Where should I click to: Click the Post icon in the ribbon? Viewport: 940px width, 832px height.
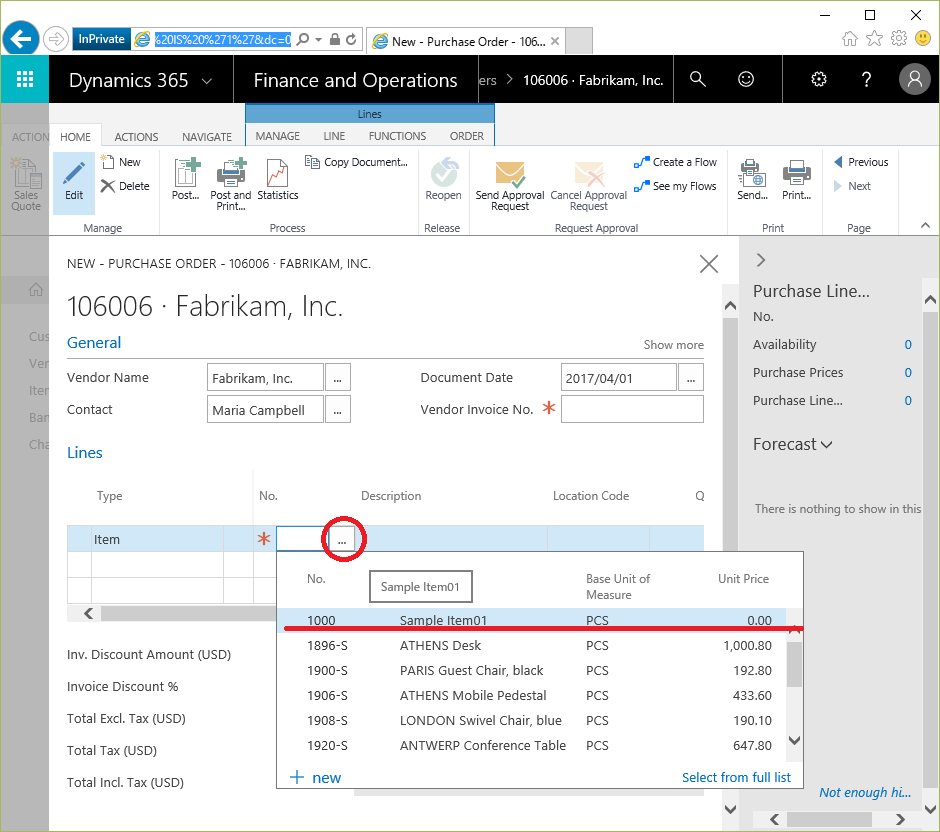(186, 179)
